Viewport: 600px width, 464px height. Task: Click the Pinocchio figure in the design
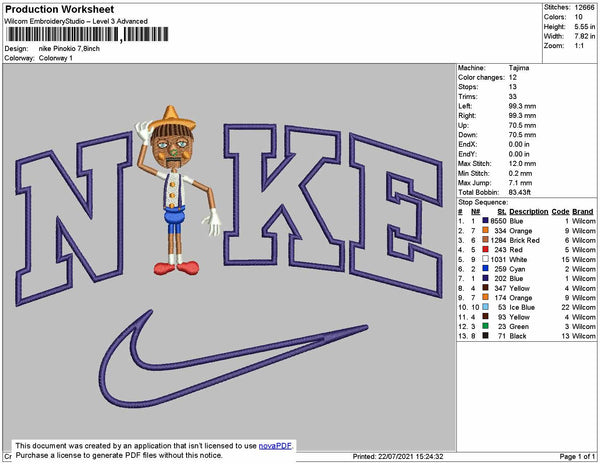pyautogui.click(x=176, y=190)
